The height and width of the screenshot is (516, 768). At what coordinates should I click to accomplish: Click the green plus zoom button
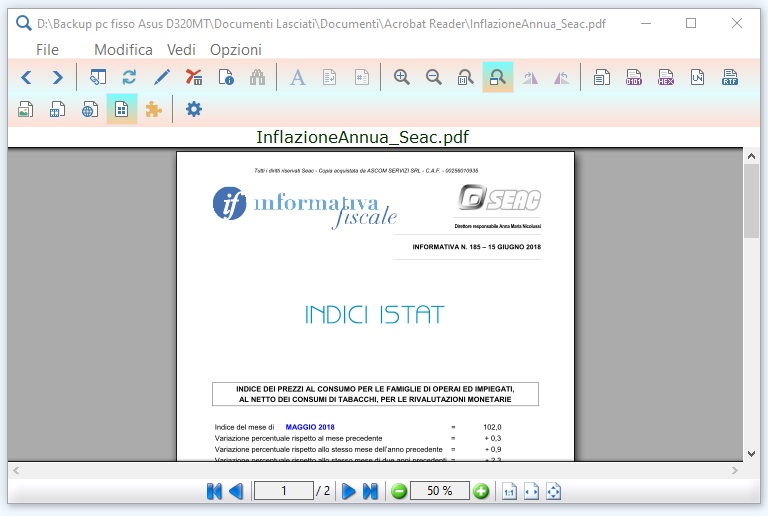coord(481,491)
